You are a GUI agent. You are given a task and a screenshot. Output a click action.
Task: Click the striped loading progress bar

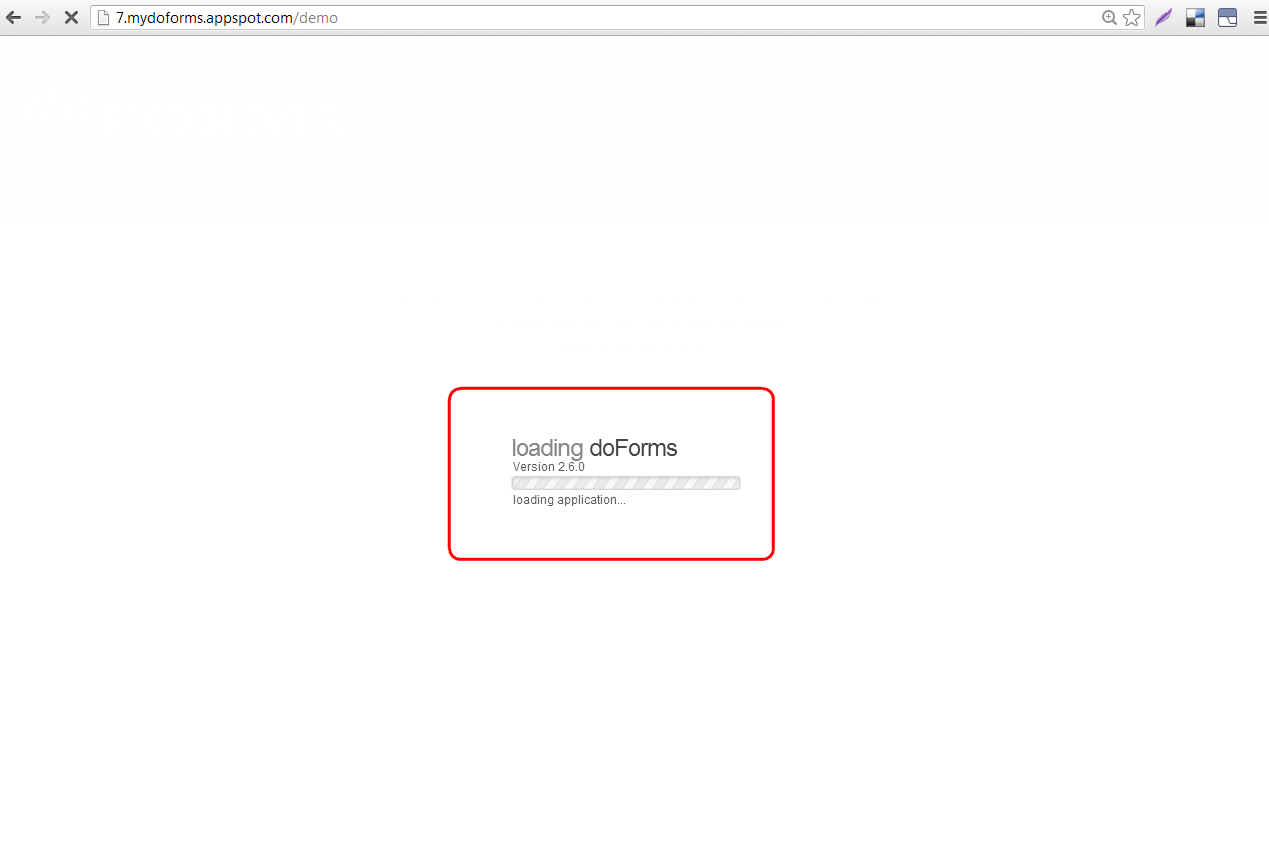point(625,483)
